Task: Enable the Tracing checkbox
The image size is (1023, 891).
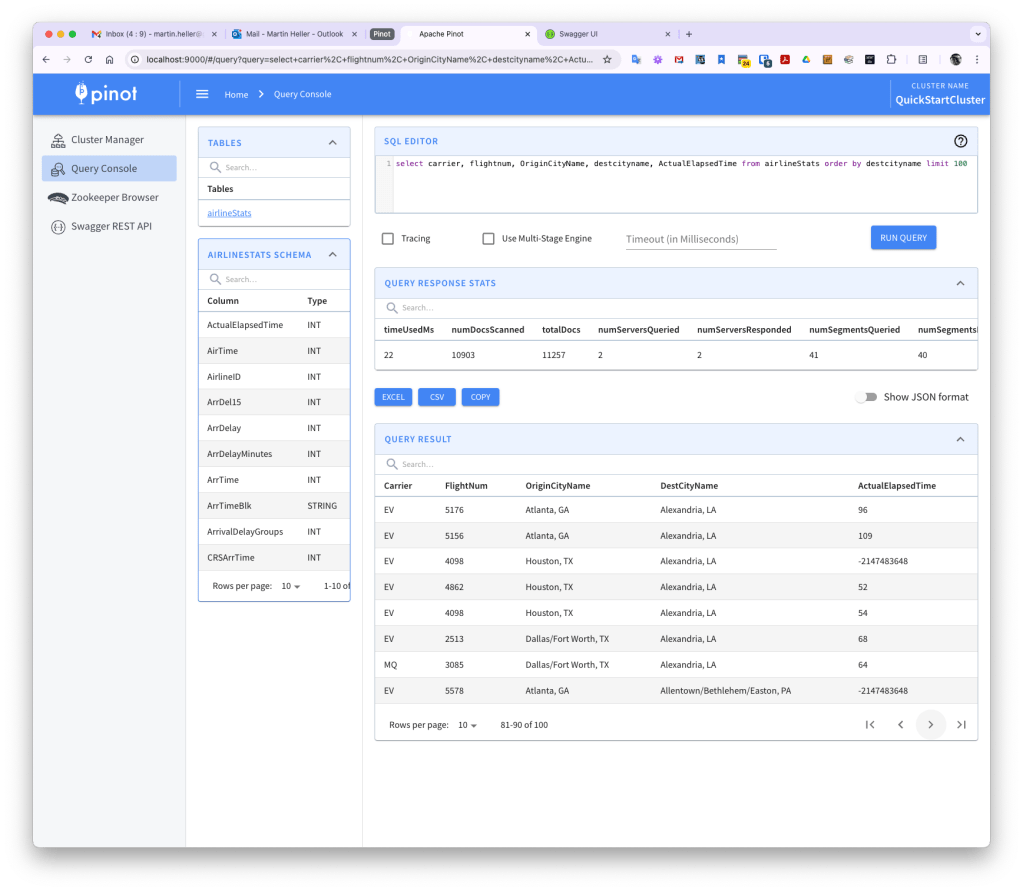Action: point(388,239)
